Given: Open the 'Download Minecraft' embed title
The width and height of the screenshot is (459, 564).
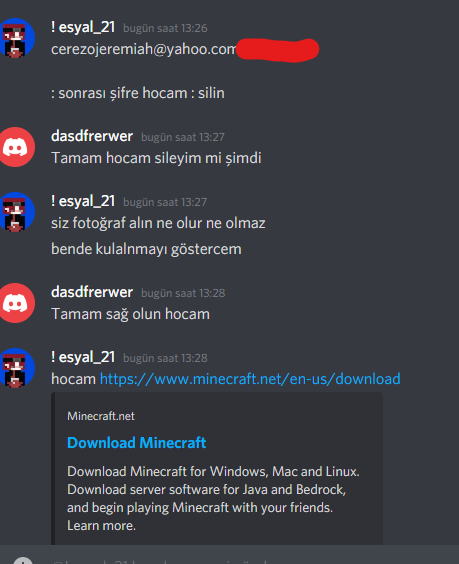Looking at the screenshot, I should click(137, 442).
